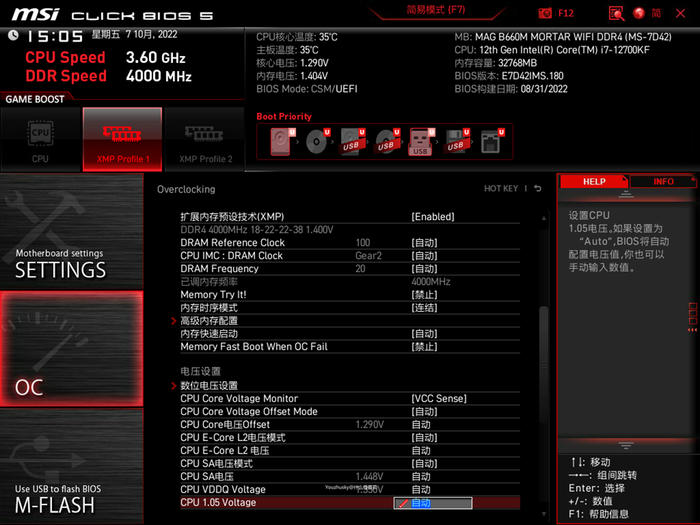Screen dimensions: 700x525
Task: Open the M-FLASH BIOS flash section
Action: (x=71, y=467)
